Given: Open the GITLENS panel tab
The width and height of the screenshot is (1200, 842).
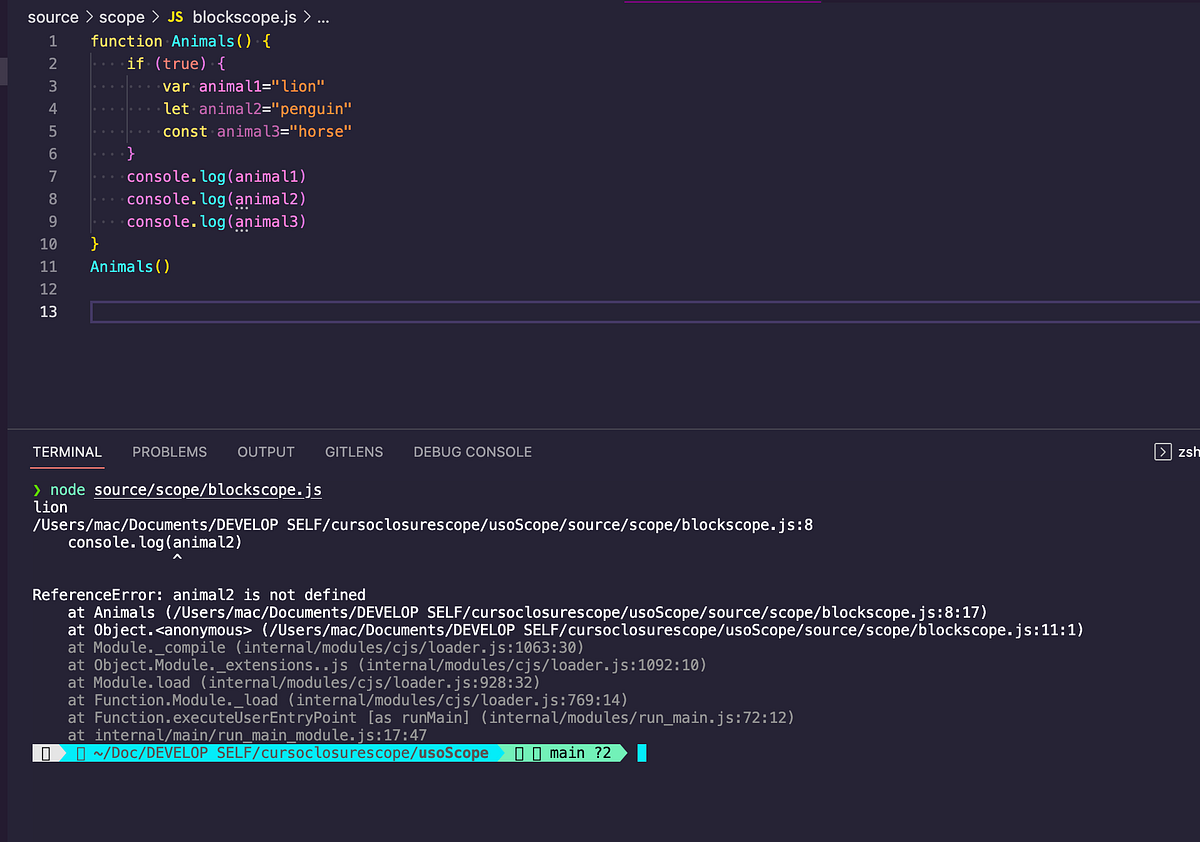Looking at the screenshot, I should click(354, 452).
